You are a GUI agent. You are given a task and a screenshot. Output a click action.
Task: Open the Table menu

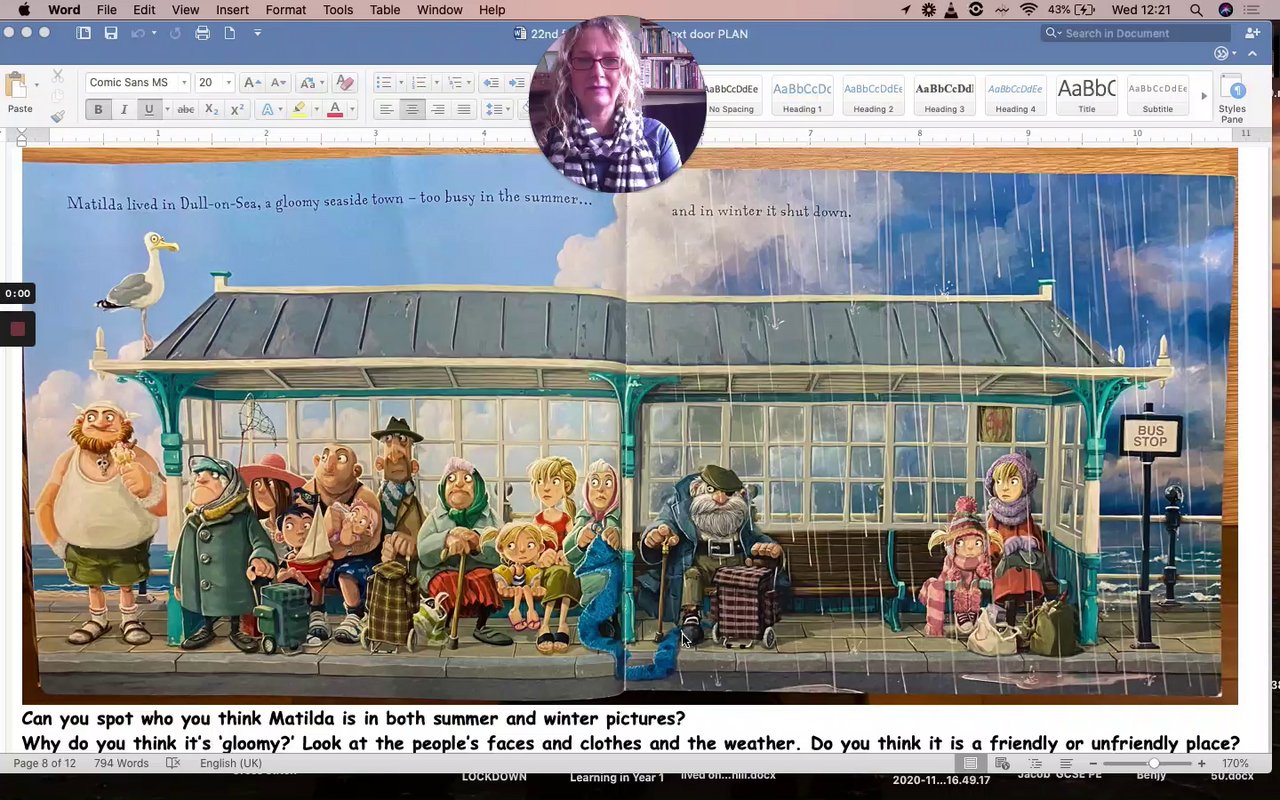pyautogui.click(x=385, y=10)
